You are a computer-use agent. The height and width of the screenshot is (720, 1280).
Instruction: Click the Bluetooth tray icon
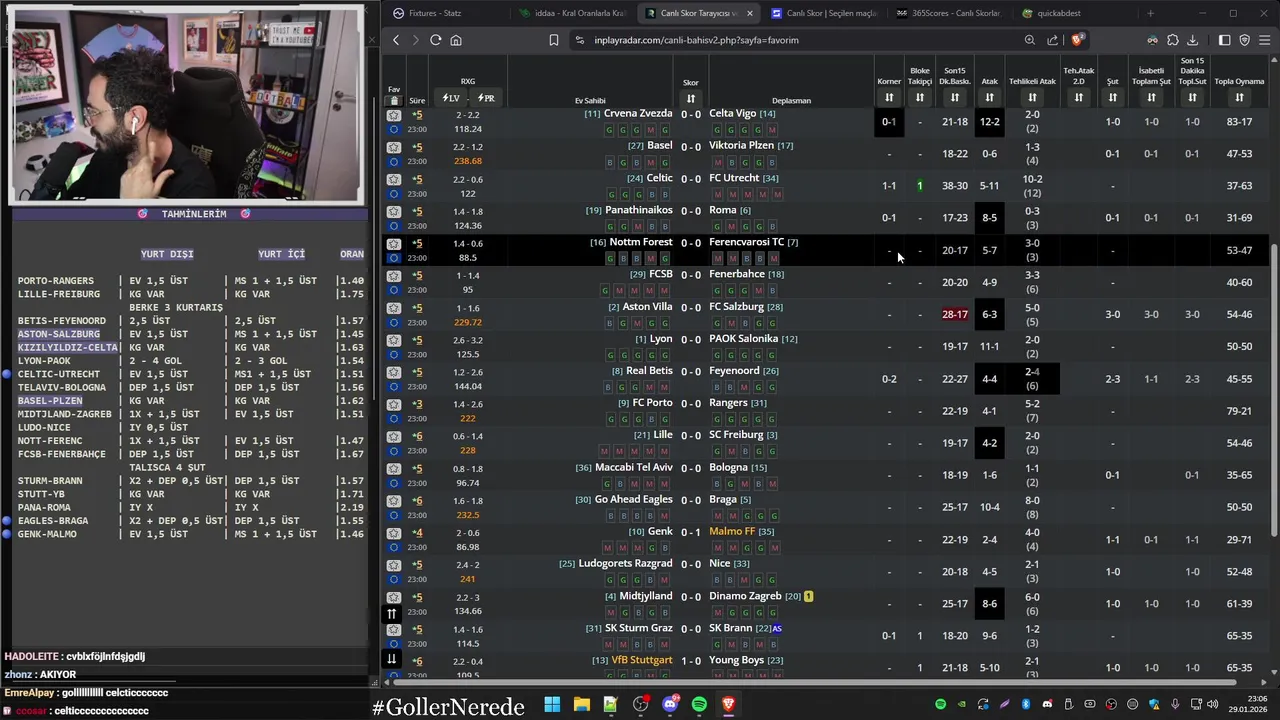coord(1026,705)
